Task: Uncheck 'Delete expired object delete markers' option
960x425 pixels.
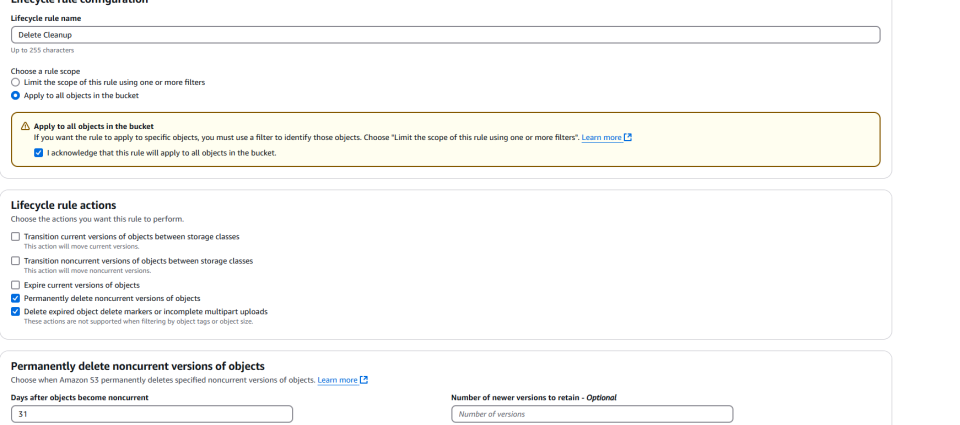Action: (15, 311)
